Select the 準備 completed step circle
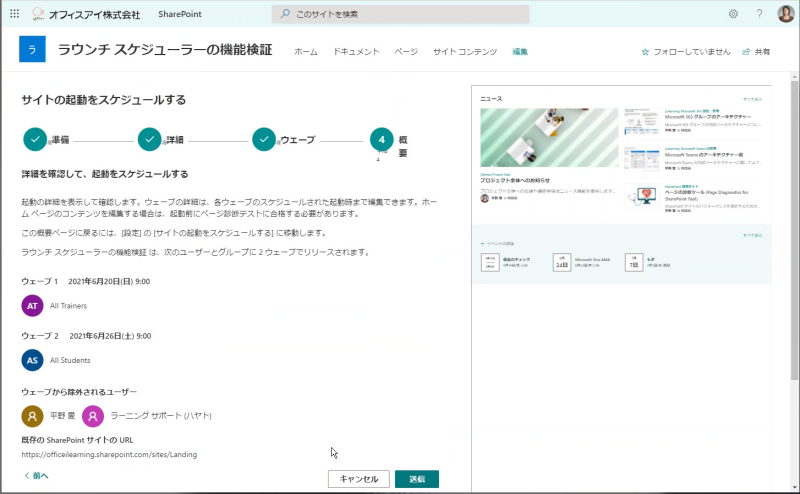The width and height of the screenshot is (800, 494). (x=35, y=139)
